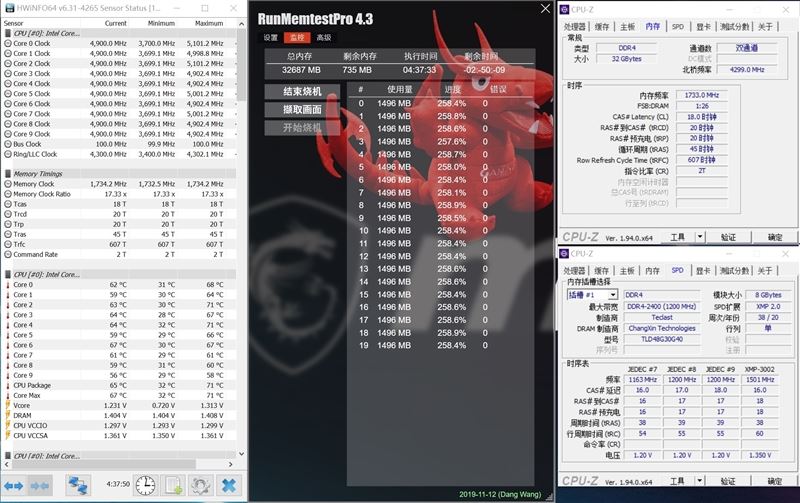Viewport: 800px width, 503px height.
Task: Switch to the 设置 tab in RunMemtestPro
Action: (270, 38)
